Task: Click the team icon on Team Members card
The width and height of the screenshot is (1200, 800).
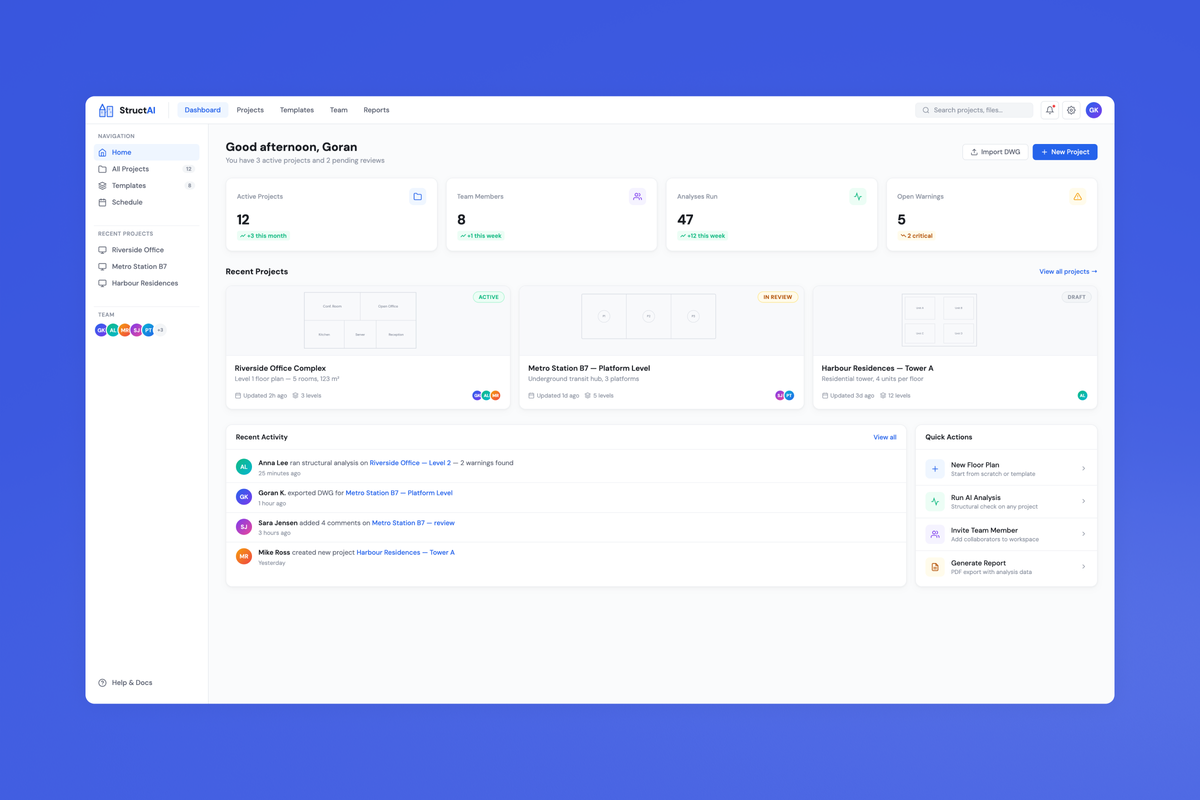Action: click(x=638, y=196)
